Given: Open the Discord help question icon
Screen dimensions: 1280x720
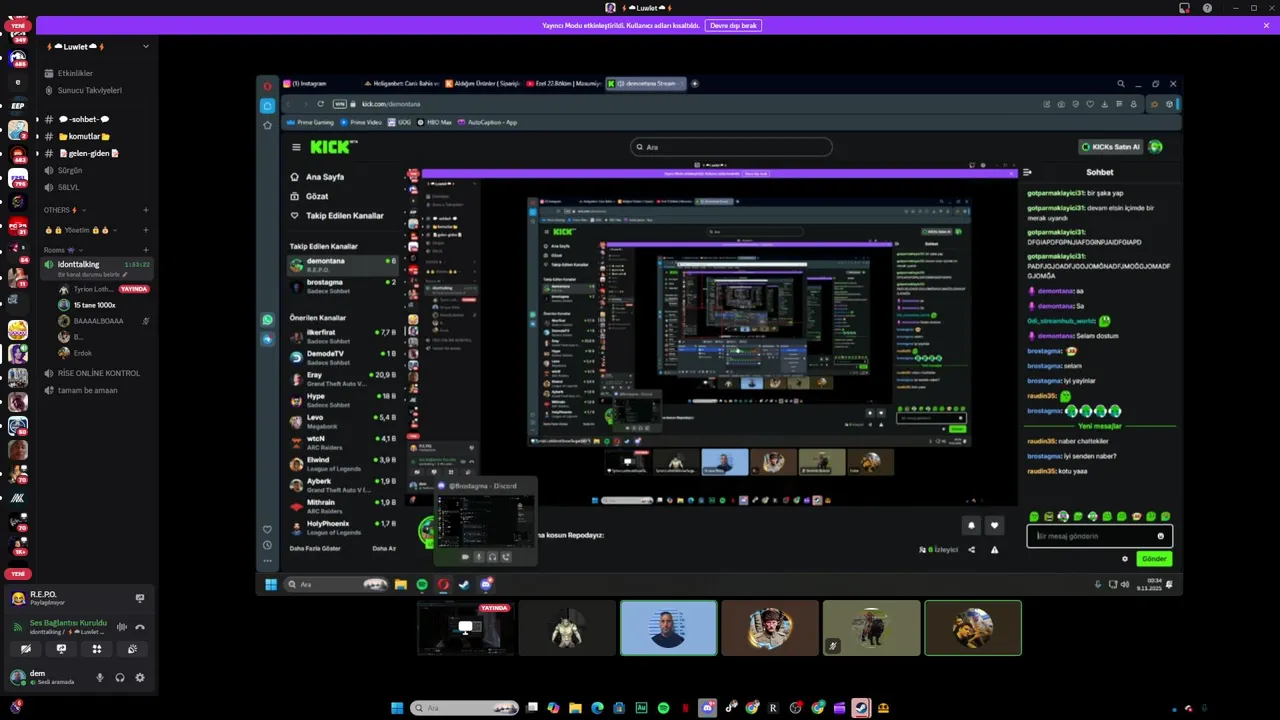Looking at the screenshot, I should (x=1207, y=8).
